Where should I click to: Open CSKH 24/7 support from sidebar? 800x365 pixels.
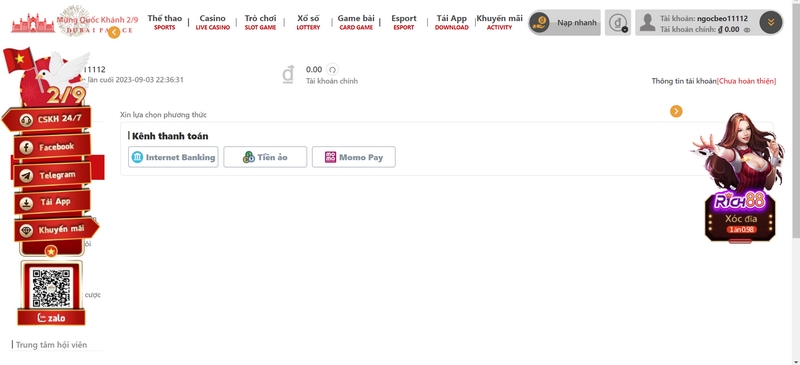click(47, 119)
